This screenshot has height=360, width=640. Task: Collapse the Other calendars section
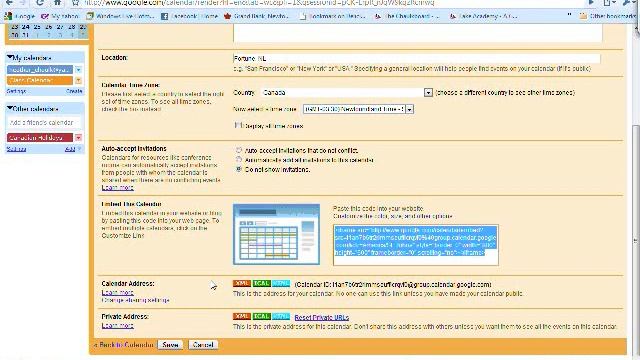pos(10,109)
